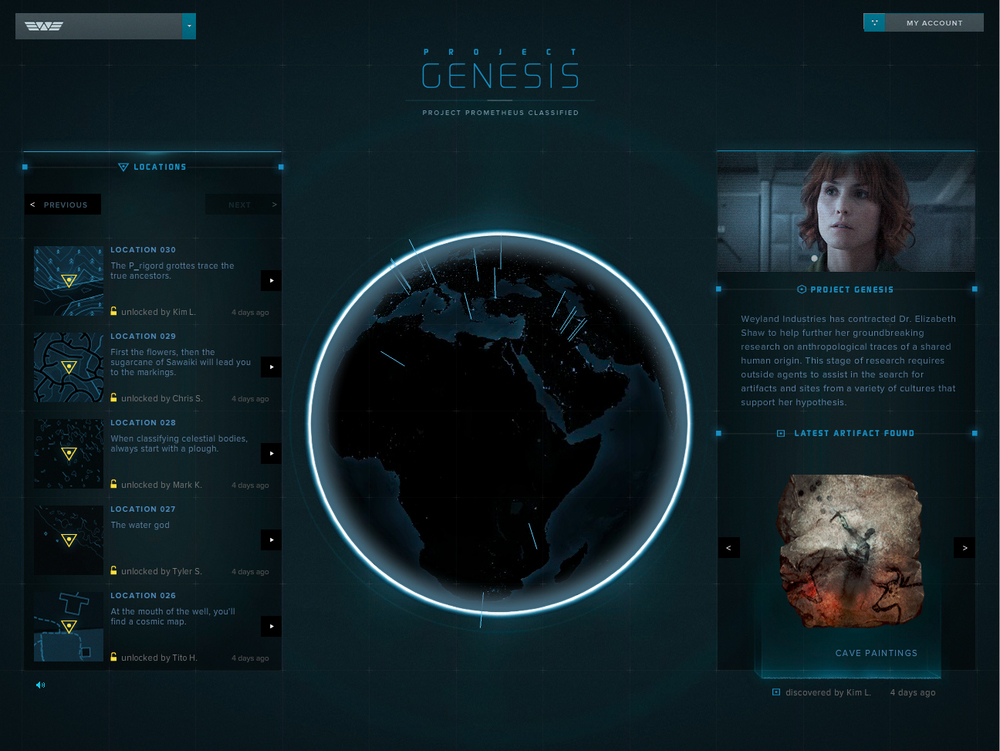Go to Previous locations page

[63, 205]
